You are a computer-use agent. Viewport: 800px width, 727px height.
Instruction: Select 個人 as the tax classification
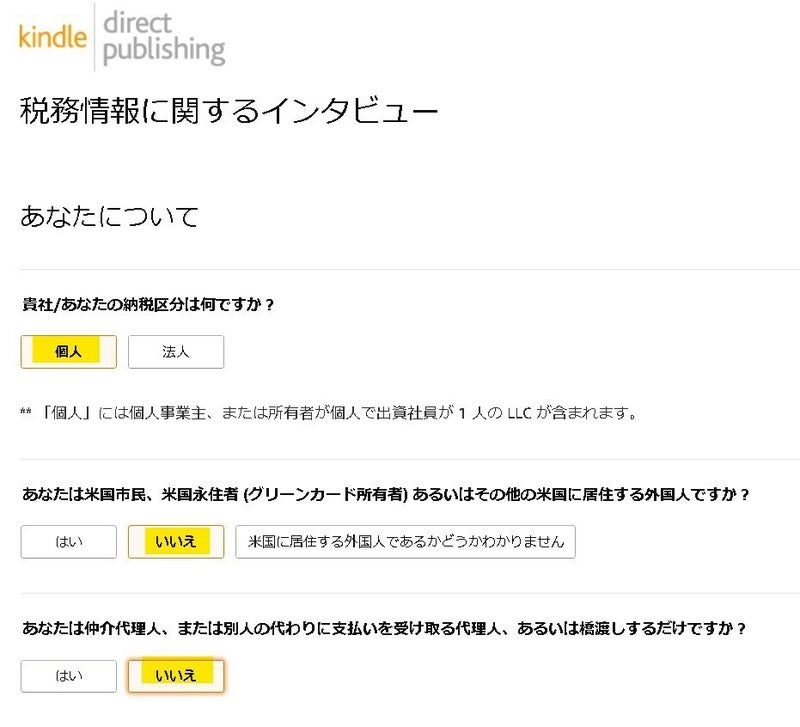pyautogui.click(x=68, y=352)
